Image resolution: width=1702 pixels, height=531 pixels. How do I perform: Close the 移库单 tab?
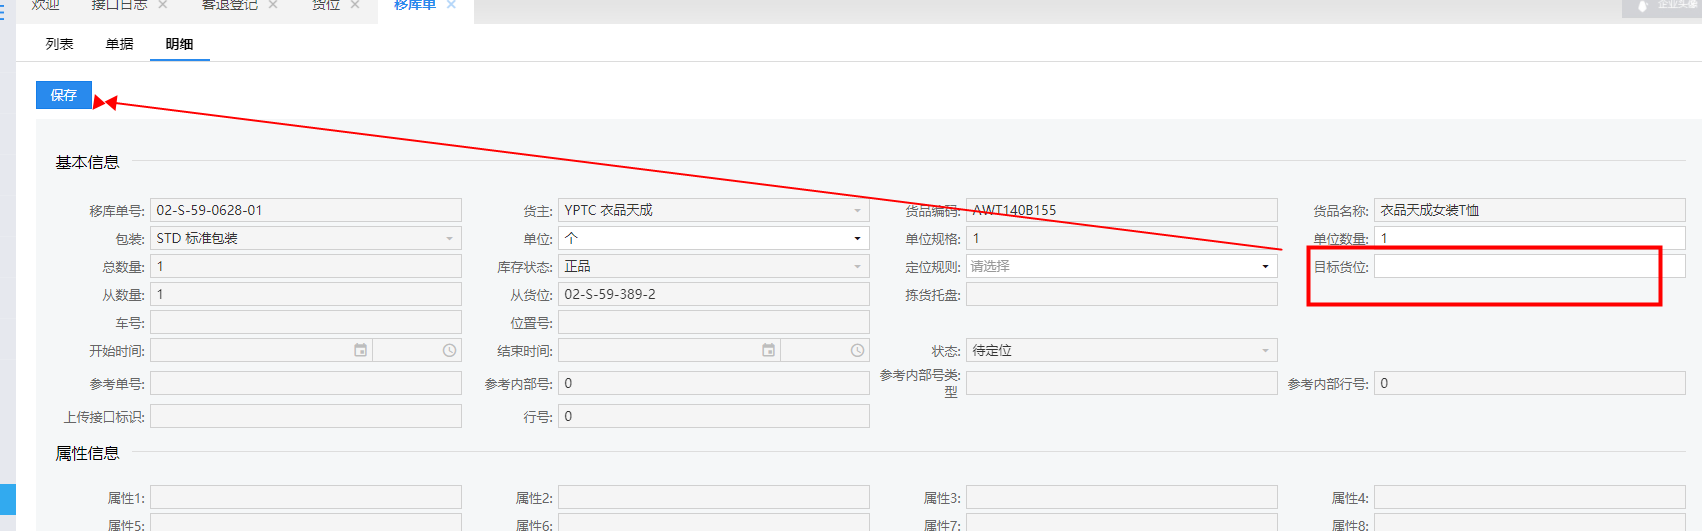pyautogui.click(x=451, y=5)
